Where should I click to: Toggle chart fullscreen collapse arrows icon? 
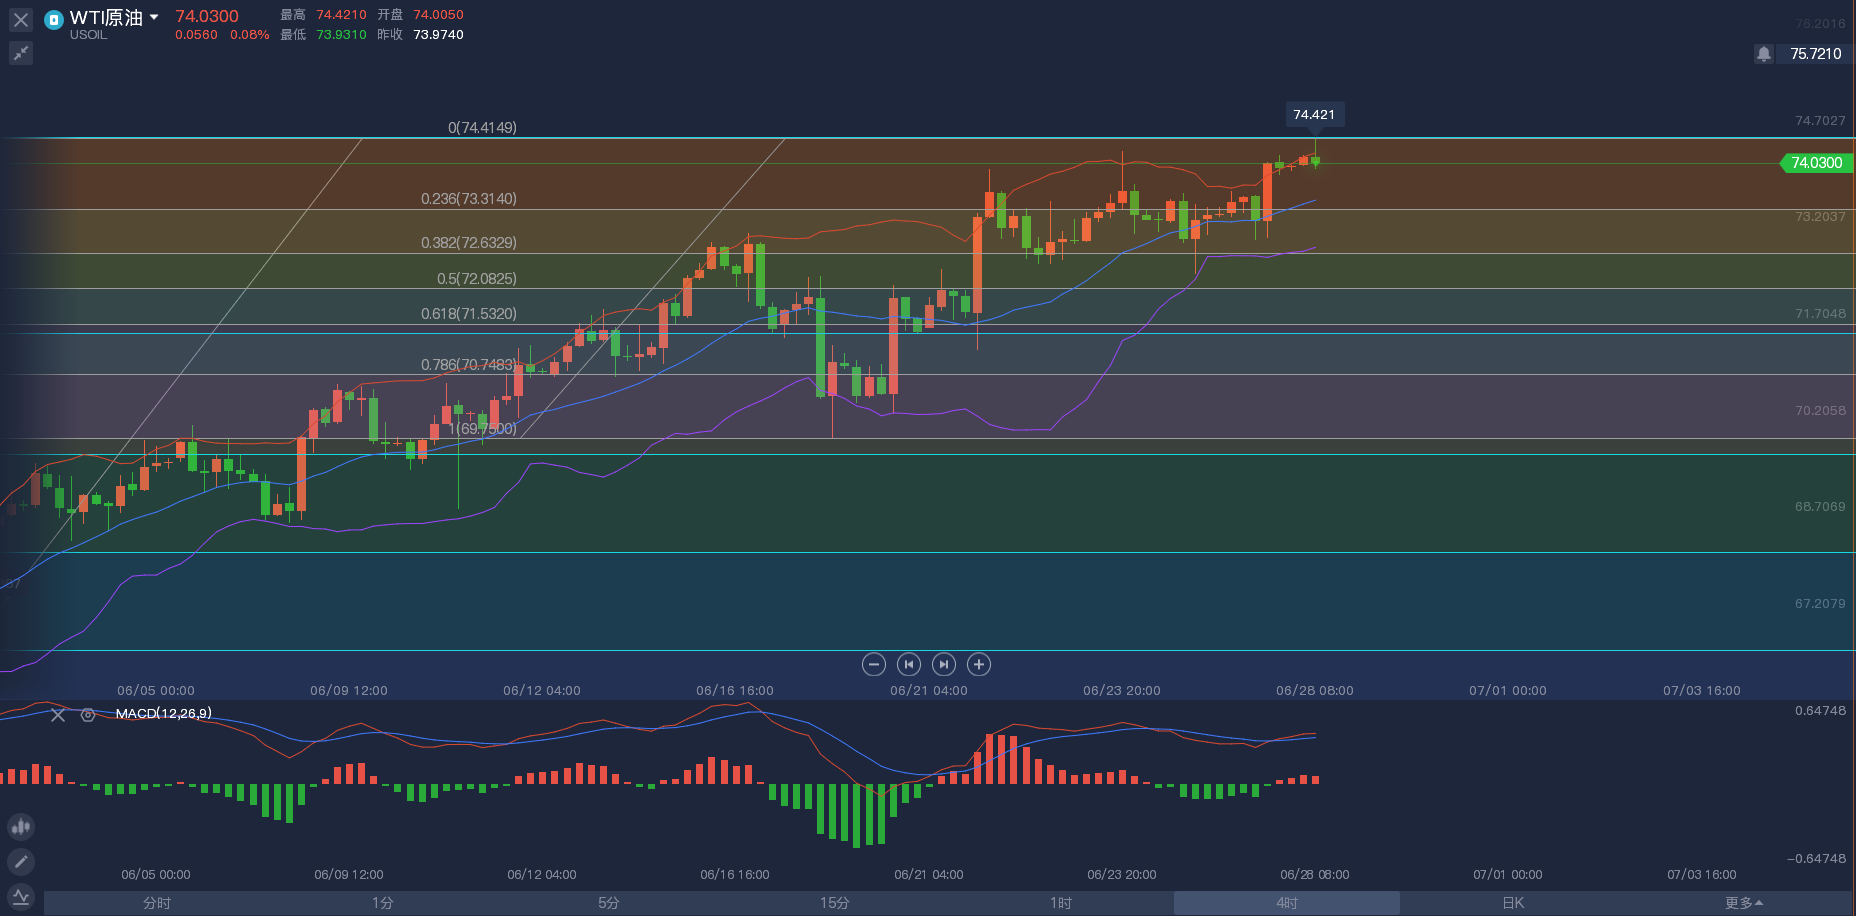point(21,53)
